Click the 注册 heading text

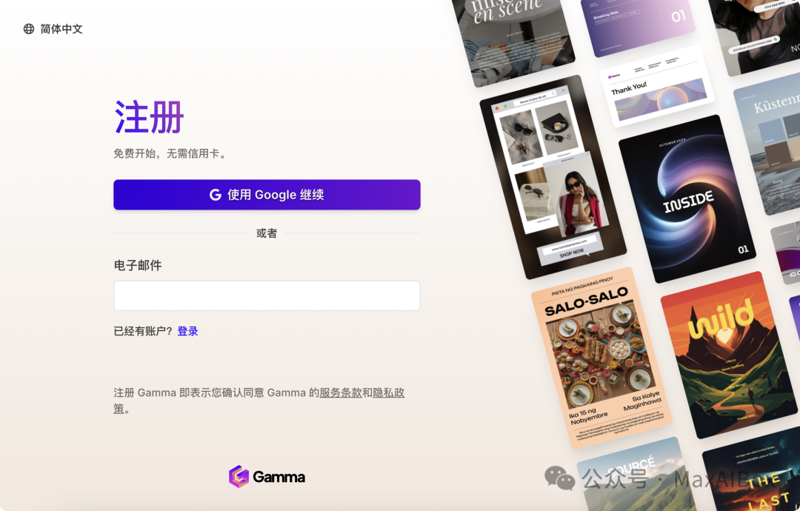[149, 117]
